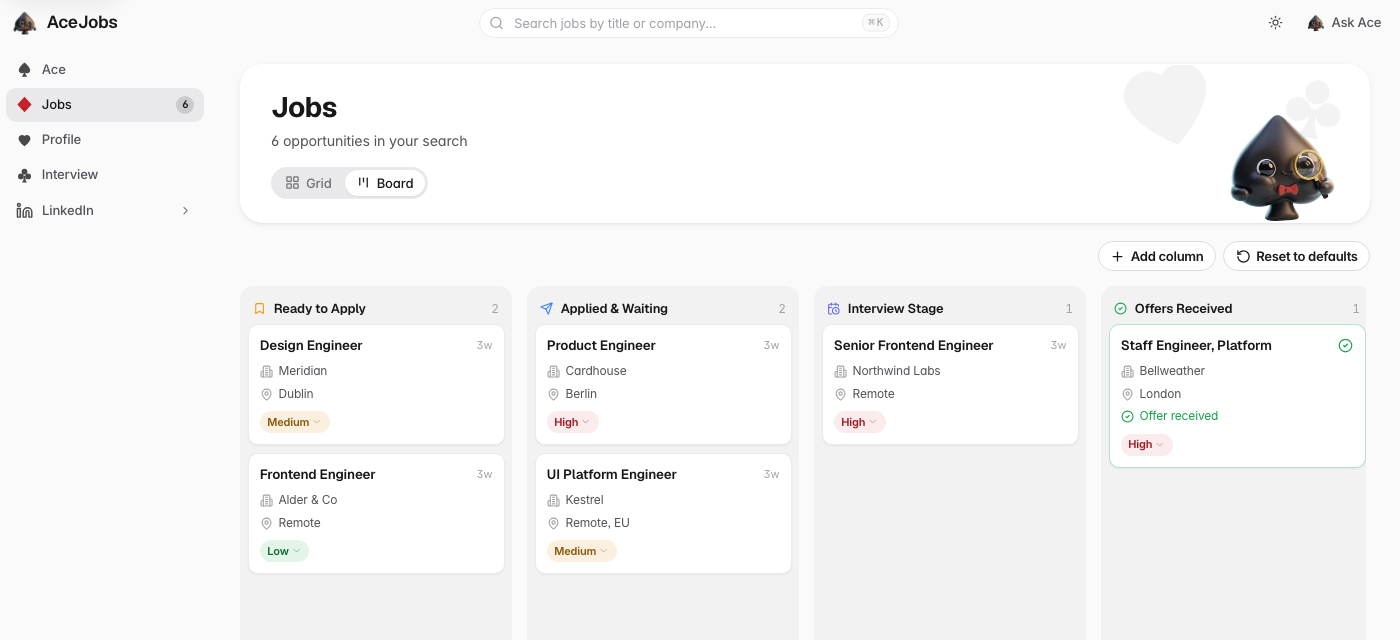Click the calendar icon on Interview Stage
The height and width of the screenshot is (640, 1400).
point(833,309)
